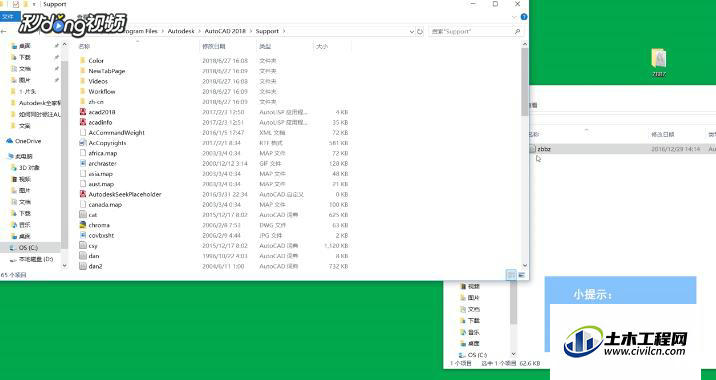This screenshot has height=380, width=716.
Task: Open the 1.片头 folder in quick access
Action: tap(23, 91)
